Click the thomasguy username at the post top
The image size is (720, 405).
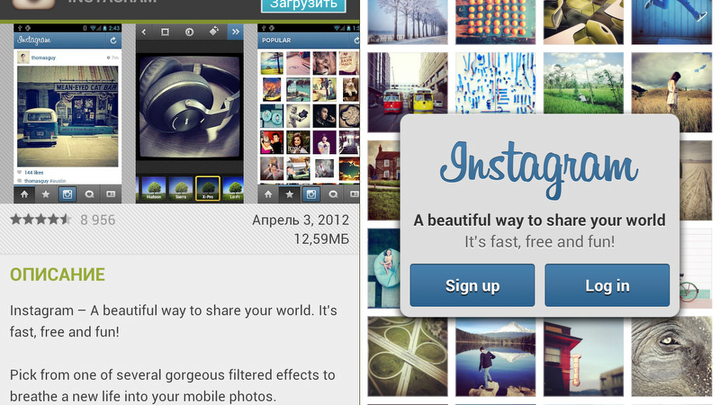click(x=43, y=58)
